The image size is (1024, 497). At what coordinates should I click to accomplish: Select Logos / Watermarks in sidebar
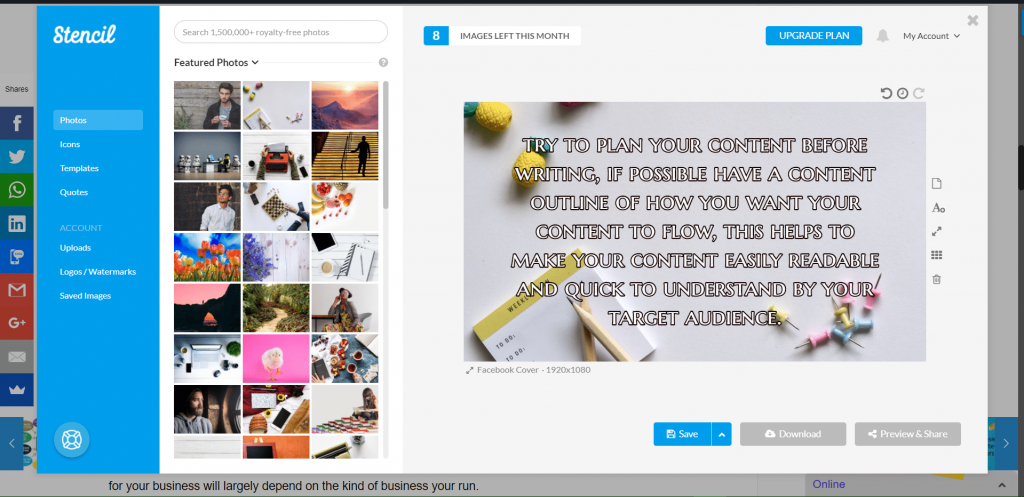click(x=97, y=272)
